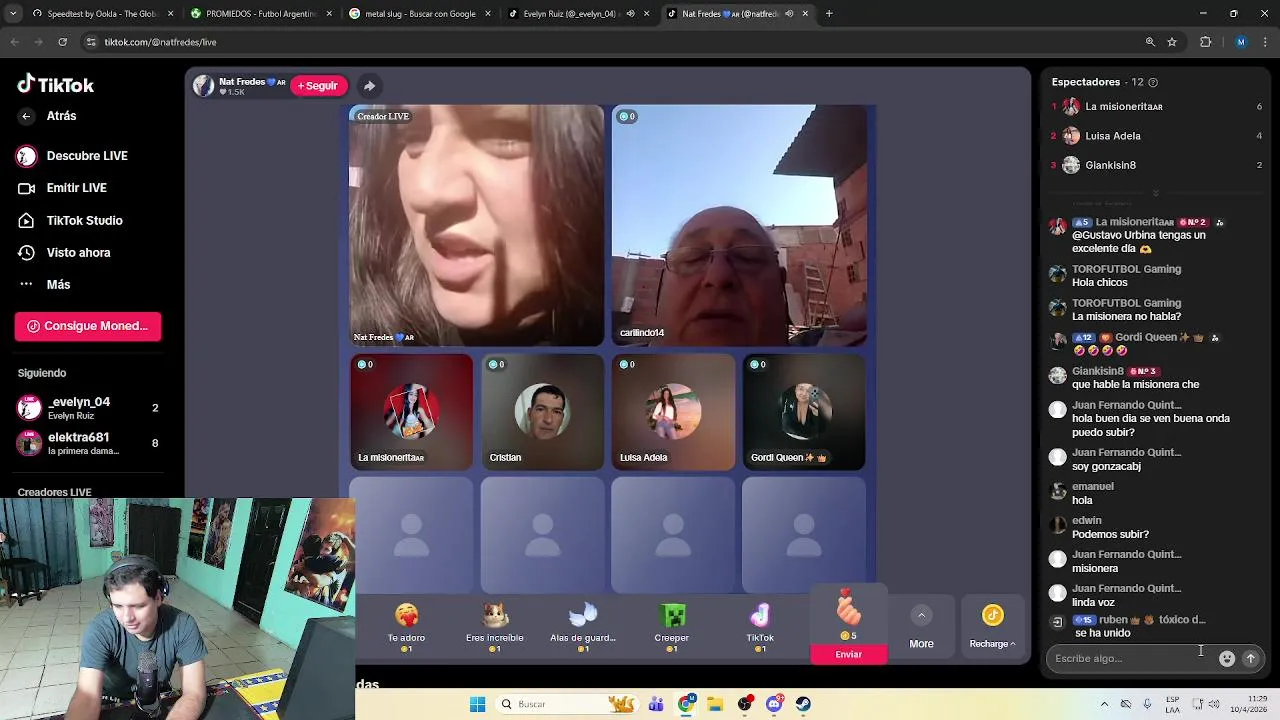Open the Chrome three-dot menu

(x=1265, y=42)
